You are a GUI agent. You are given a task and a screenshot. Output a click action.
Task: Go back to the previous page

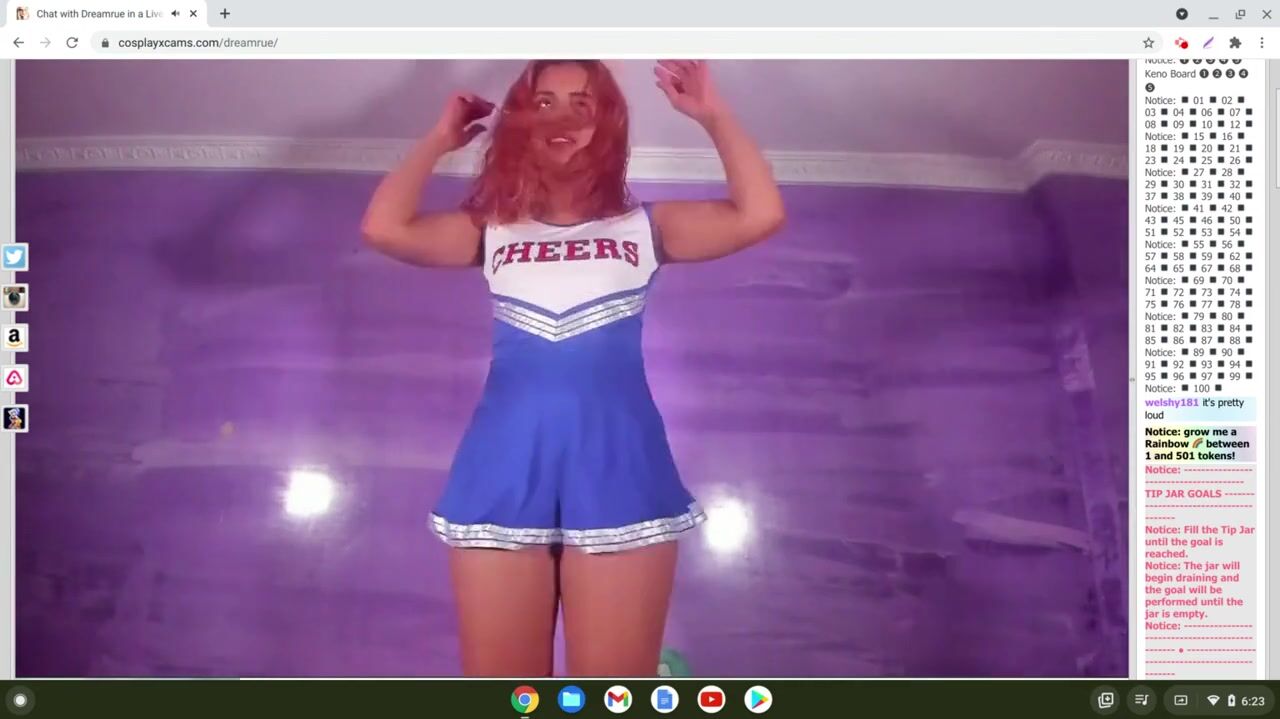pos(18,43)
